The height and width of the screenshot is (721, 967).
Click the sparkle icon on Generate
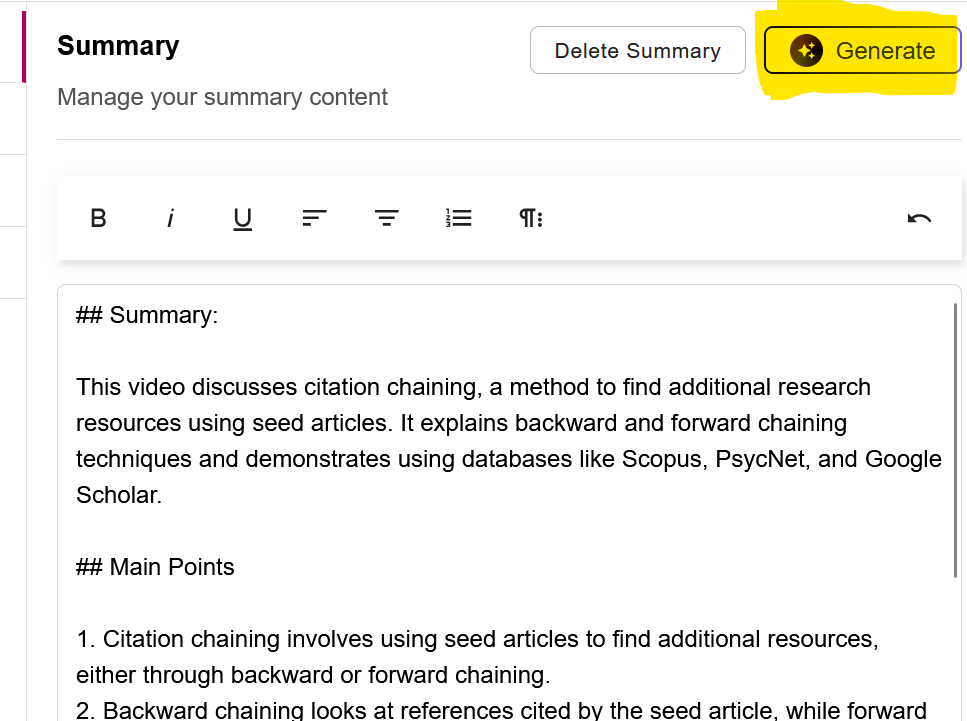(x=806, y=51)
